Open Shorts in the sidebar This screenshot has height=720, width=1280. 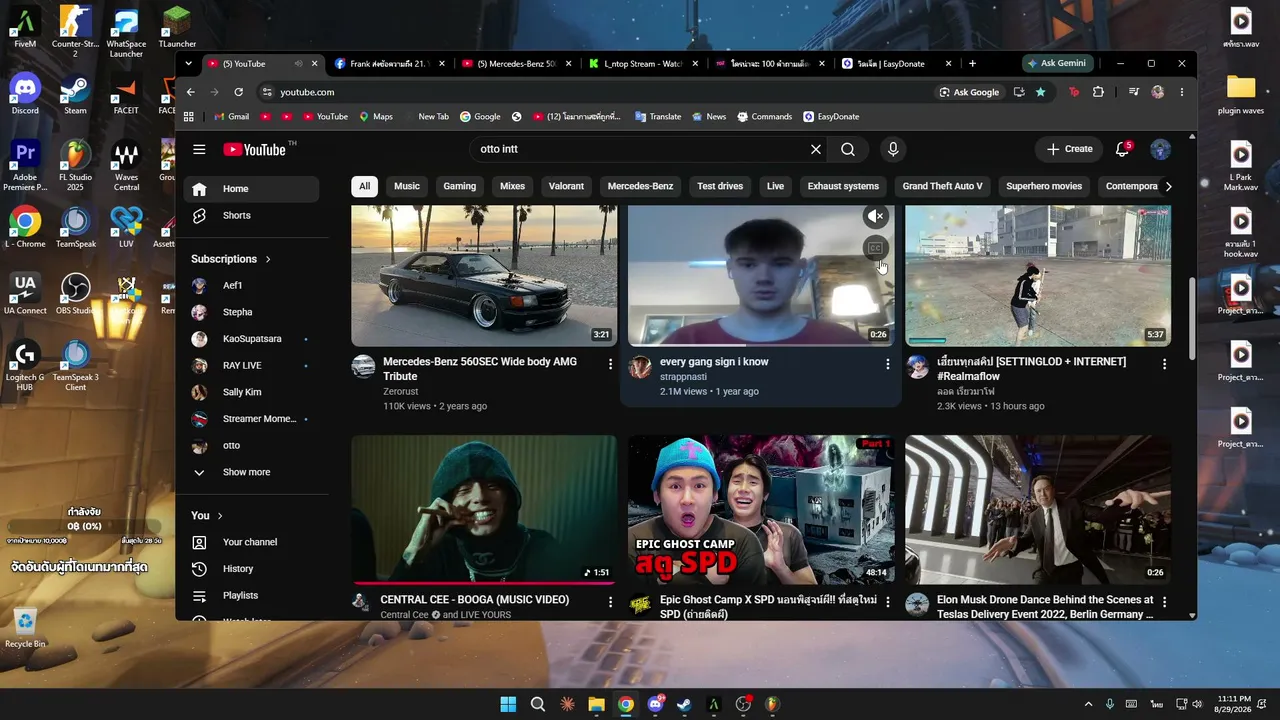tap(252, 216)
